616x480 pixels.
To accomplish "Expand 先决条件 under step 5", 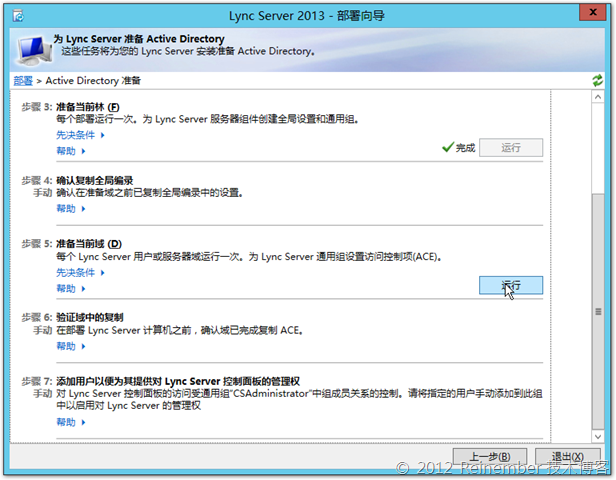I will (x=80, y=273).
